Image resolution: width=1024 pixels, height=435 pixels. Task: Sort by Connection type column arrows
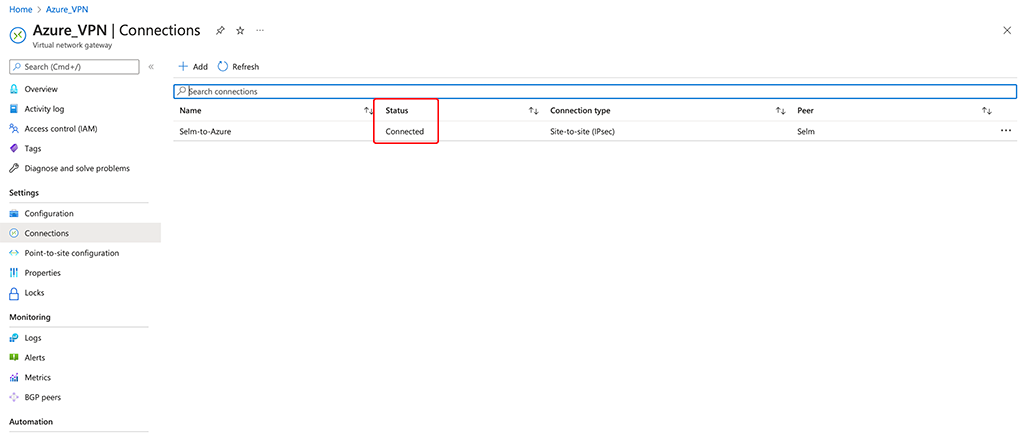[x=780, y=111]
